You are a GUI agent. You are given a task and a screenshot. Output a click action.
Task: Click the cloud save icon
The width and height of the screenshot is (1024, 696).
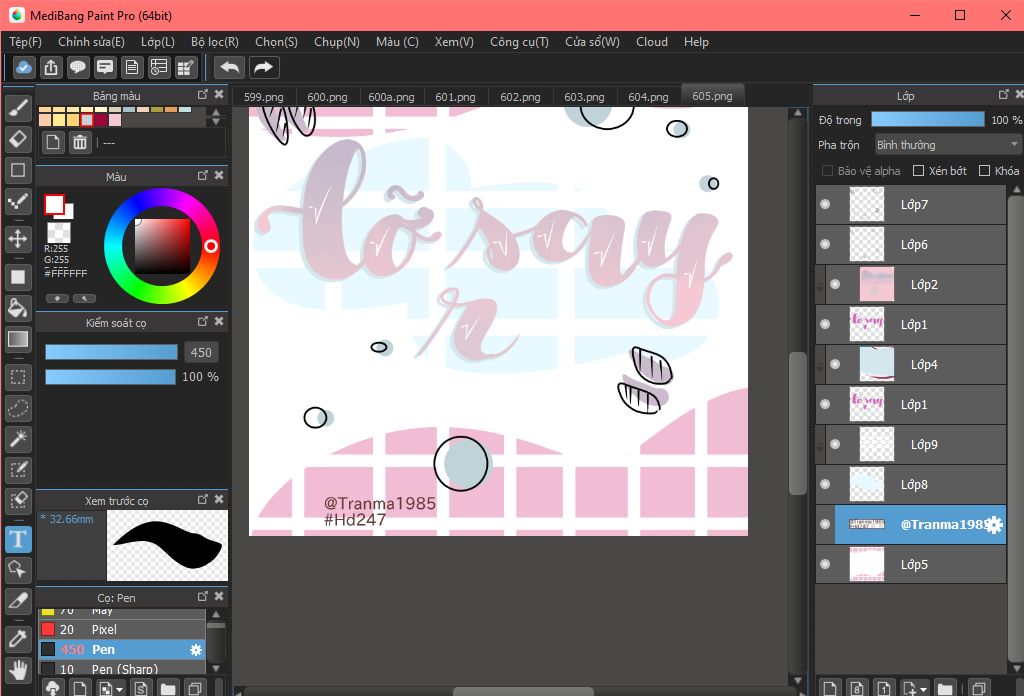(x=24, y=67)
